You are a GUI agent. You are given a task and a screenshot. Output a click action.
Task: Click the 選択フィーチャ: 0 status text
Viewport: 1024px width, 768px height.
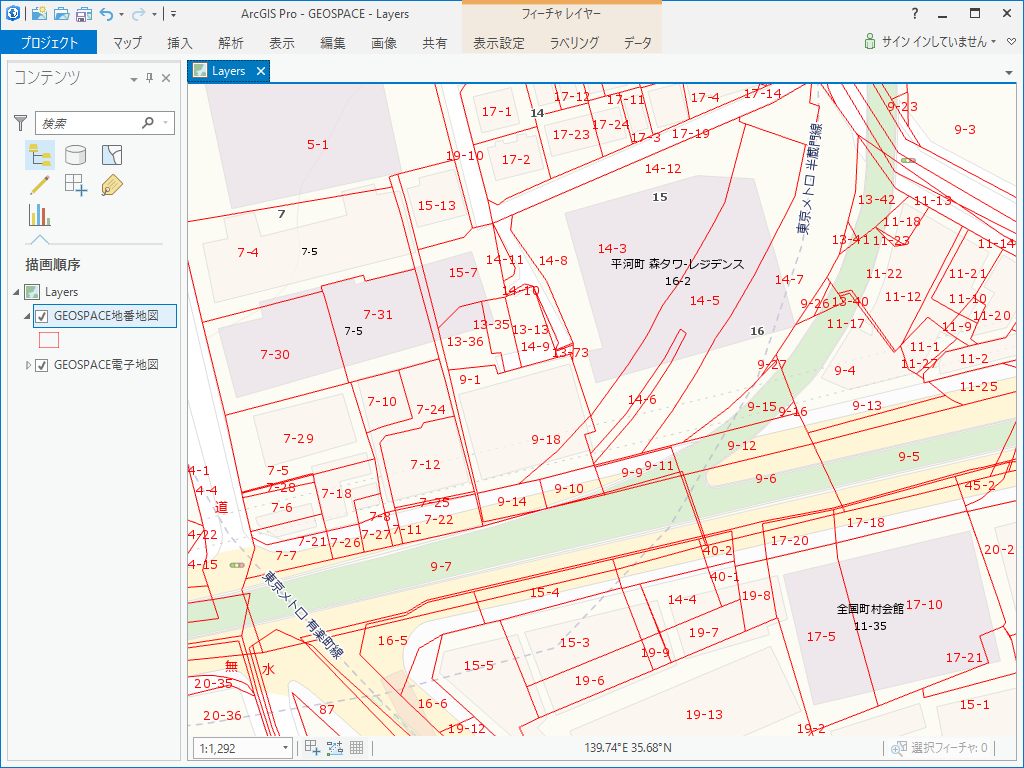click(949, 748)
